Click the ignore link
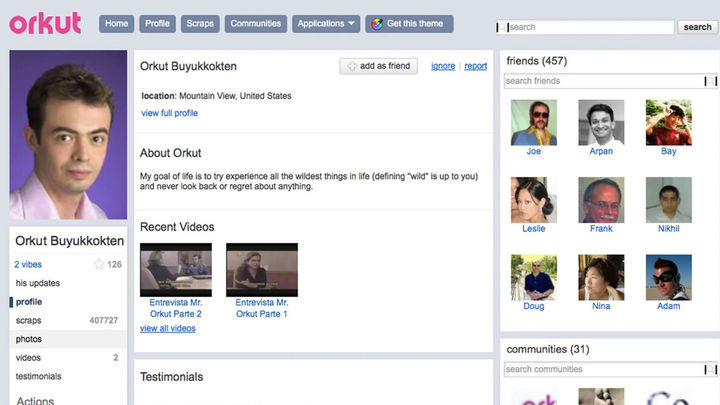Screen dimensions: 720x405 (x=442, y=66)
